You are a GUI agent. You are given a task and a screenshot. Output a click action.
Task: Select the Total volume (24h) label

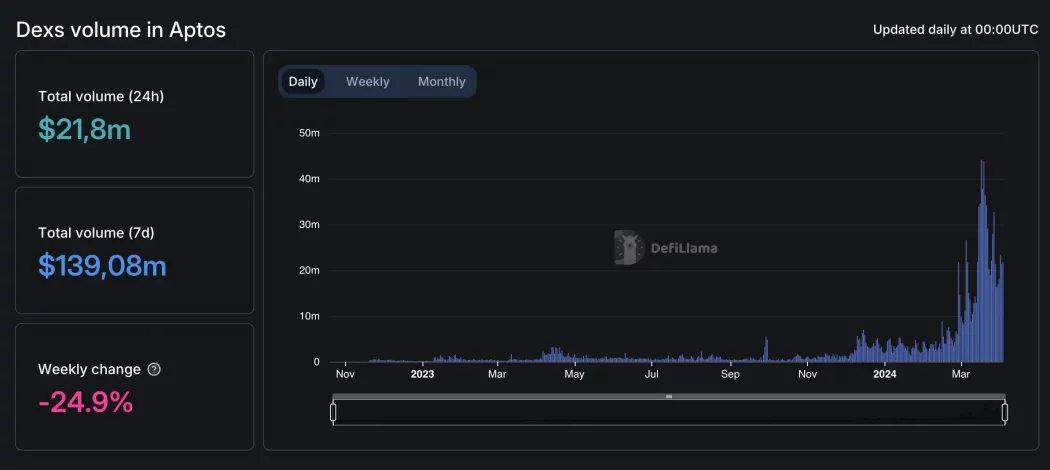click(x=101, y=96)
